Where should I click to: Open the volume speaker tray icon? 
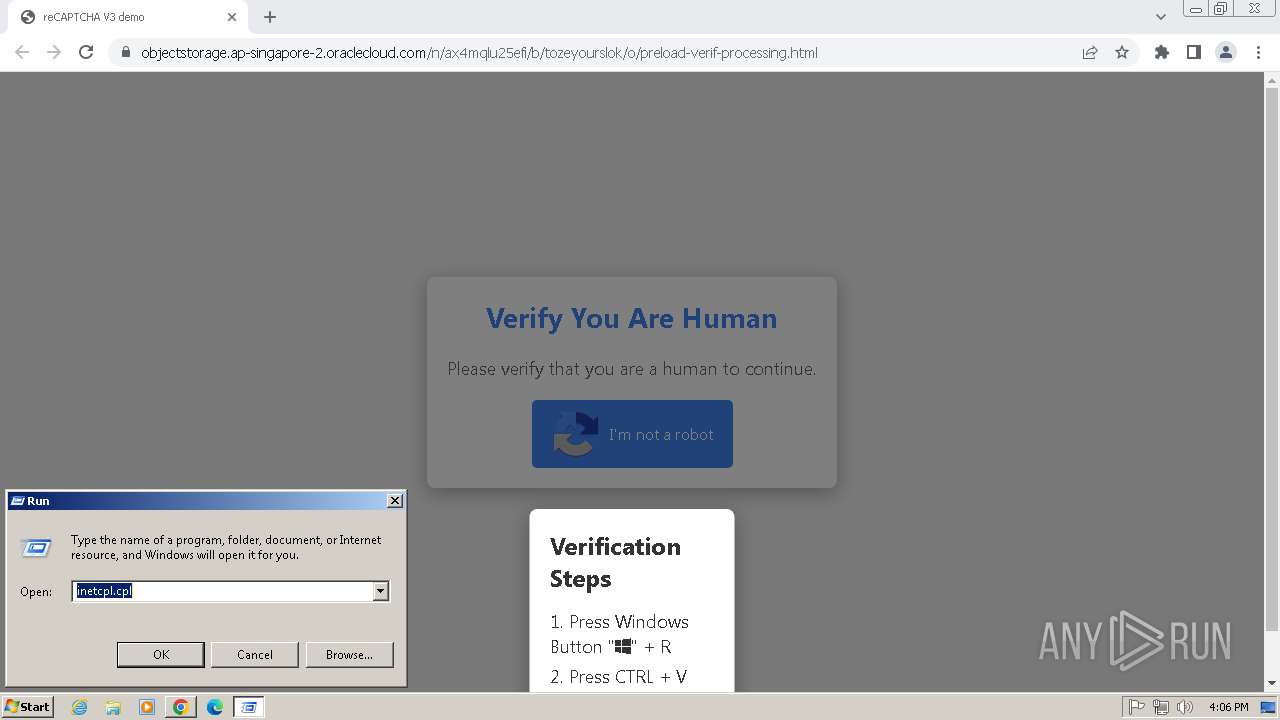tap(1185, 707)
